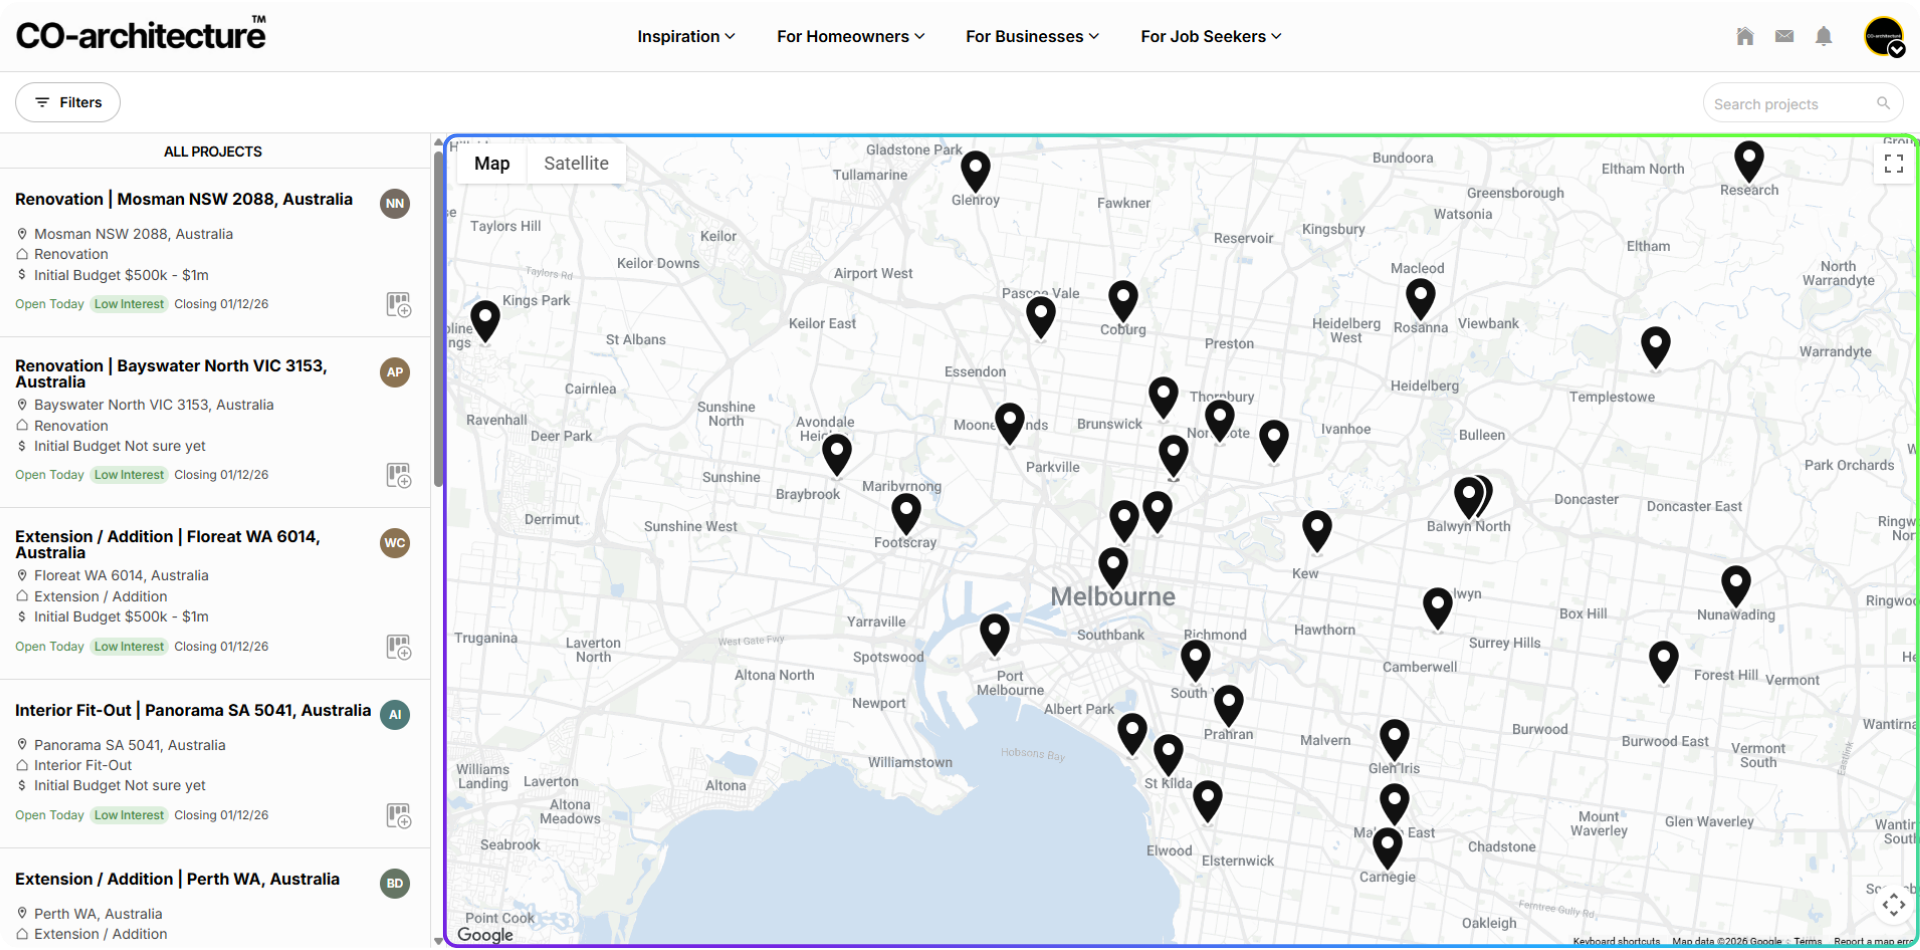Viewport: 1920px width, 950px height.
Task: Click the profile avatar in header
Action: point(1884,37)
